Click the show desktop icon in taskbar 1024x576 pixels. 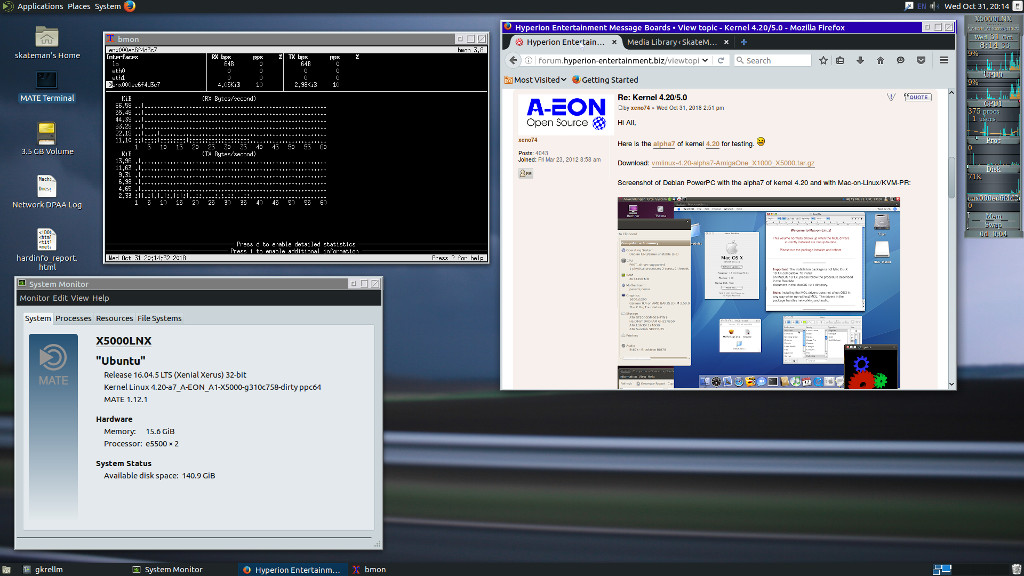click(x=7, y=569)
